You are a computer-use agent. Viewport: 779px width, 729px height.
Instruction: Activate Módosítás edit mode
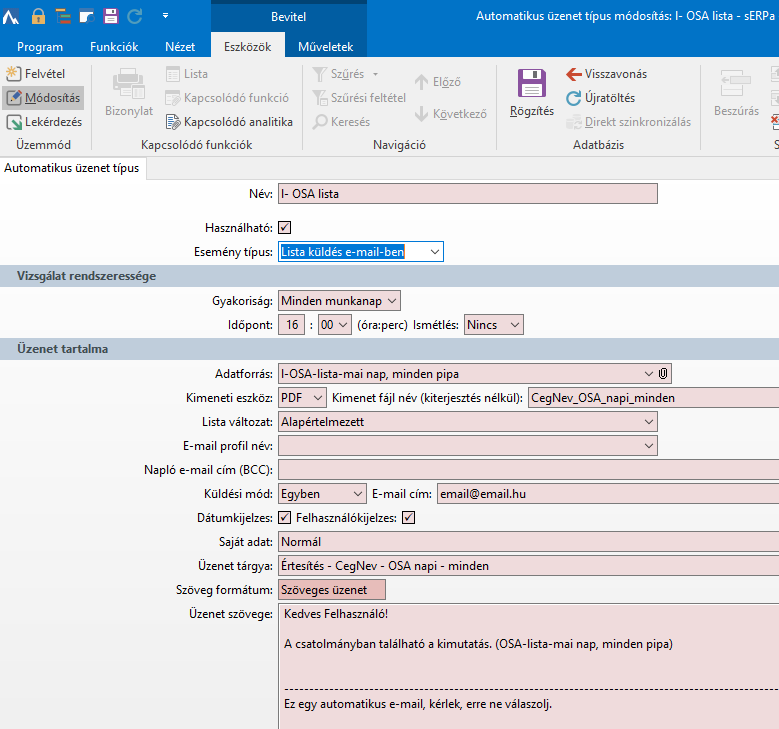(43, 98)
